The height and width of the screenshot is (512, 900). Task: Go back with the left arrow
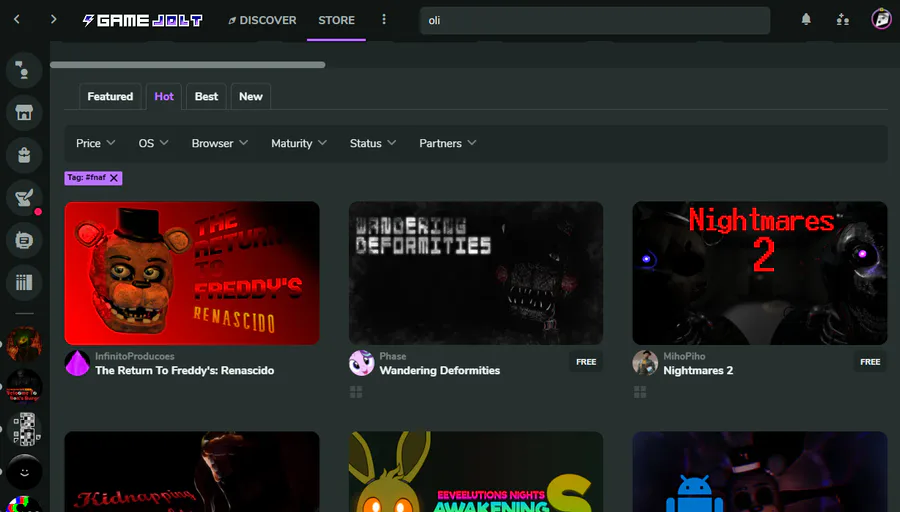[x=17, y=20]
